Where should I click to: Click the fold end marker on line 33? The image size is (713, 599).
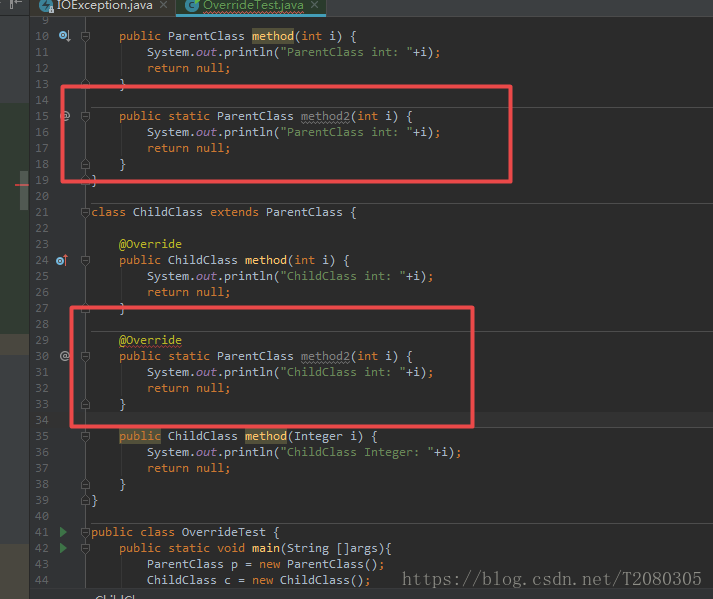(x=85, y=404)
